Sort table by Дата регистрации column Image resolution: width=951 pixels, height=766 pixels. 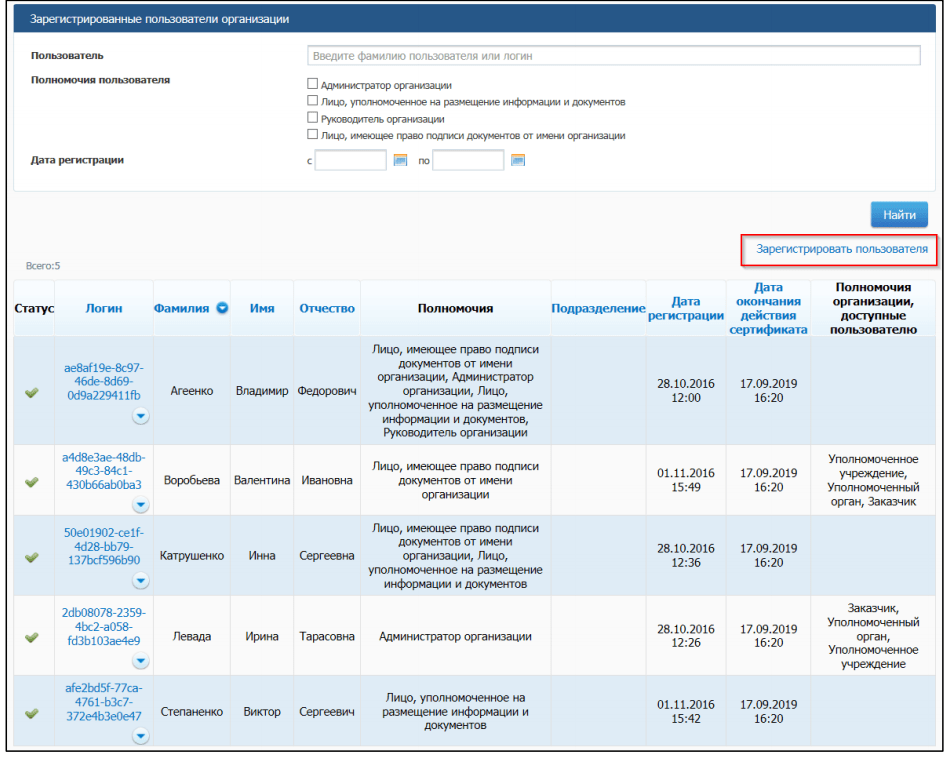pos(686,308)
